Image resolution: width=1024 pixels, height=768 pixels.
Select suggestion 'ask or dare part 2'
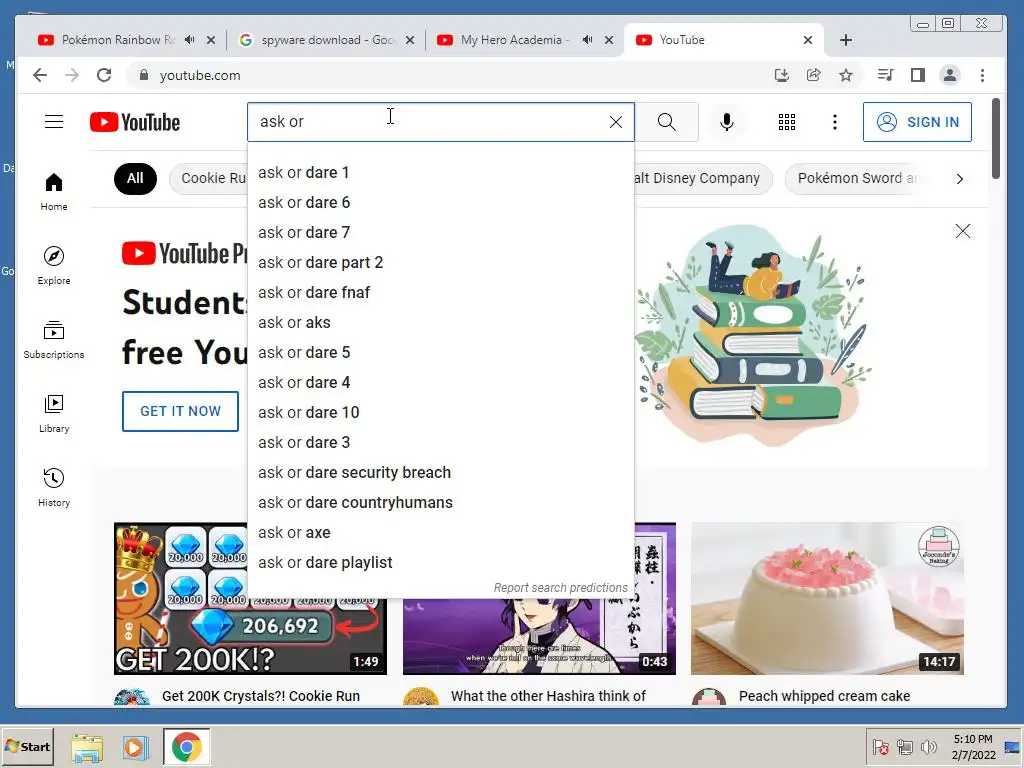[441, 263]
